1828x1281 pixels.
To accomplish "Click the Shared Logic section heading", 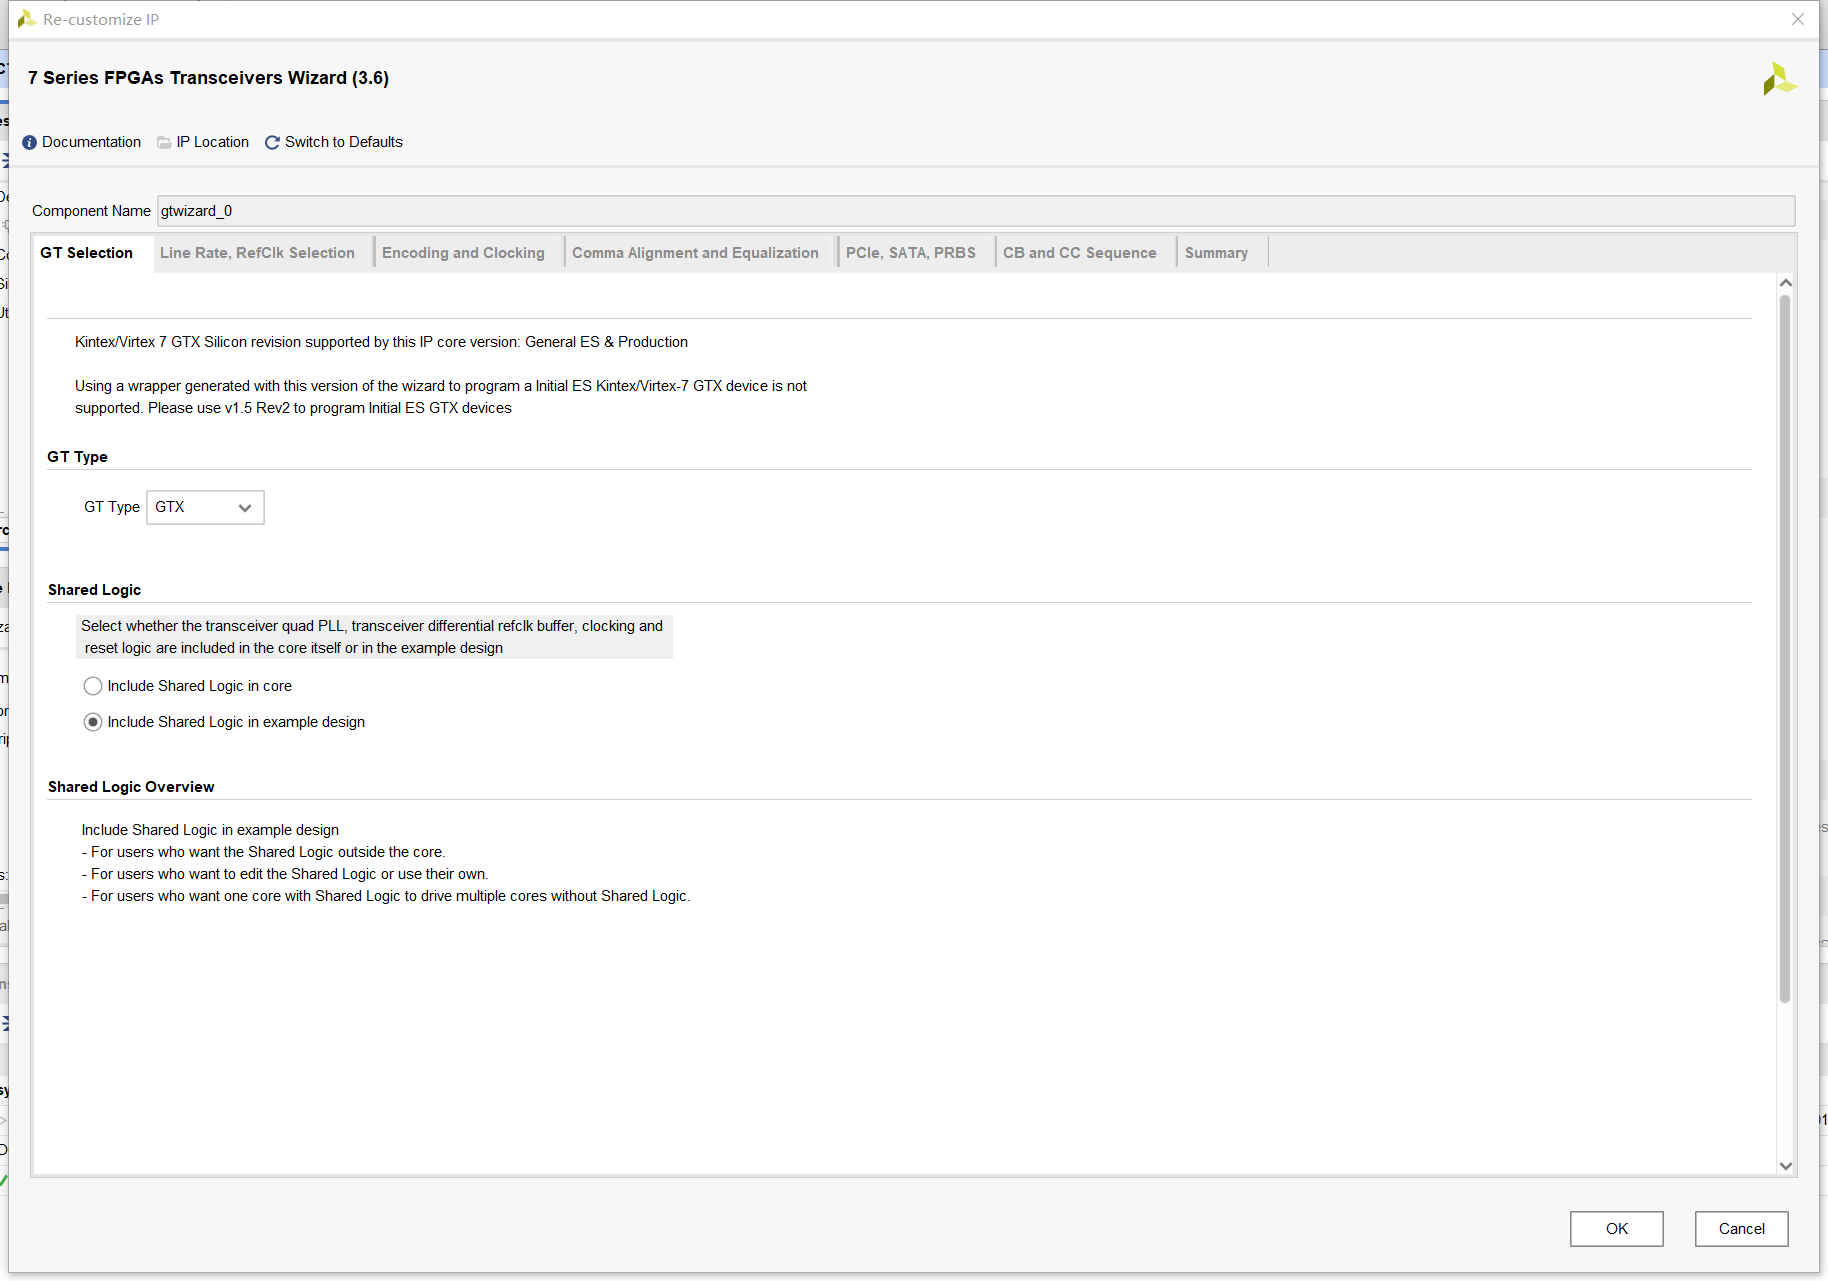I will (94, 590).
